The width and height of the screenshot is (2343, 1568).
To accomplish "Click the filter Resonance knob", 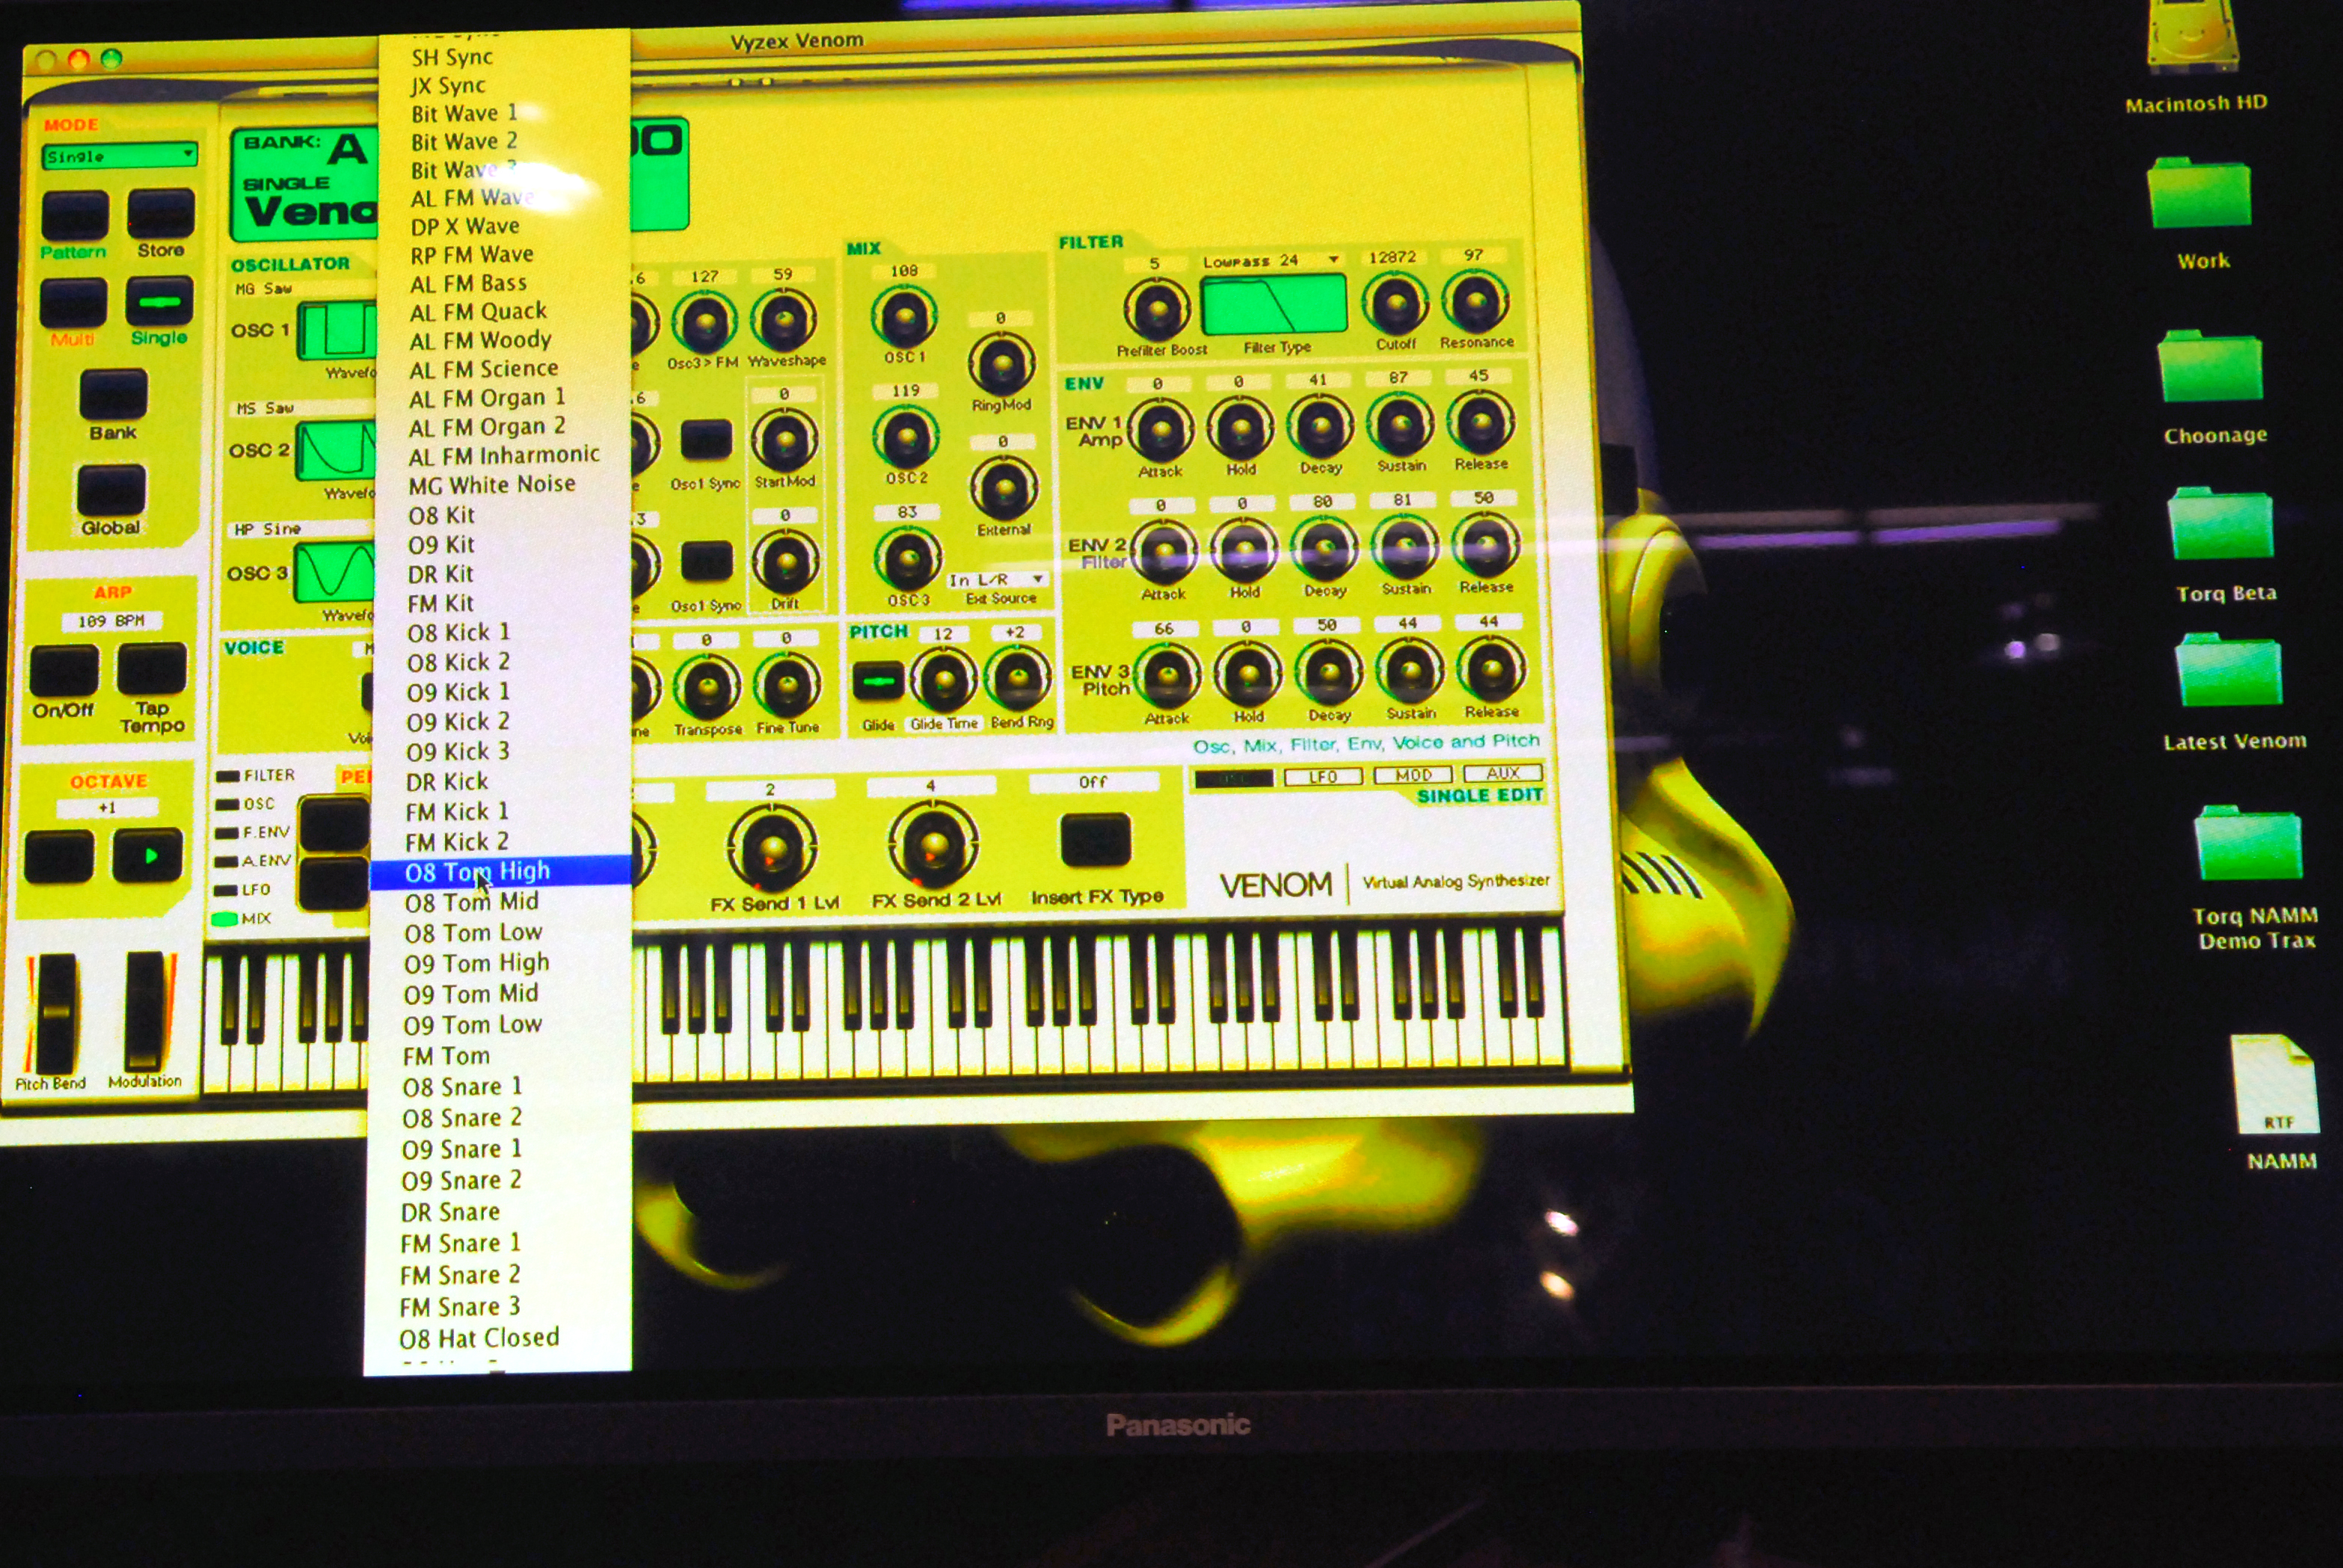I will (1475, 303).
